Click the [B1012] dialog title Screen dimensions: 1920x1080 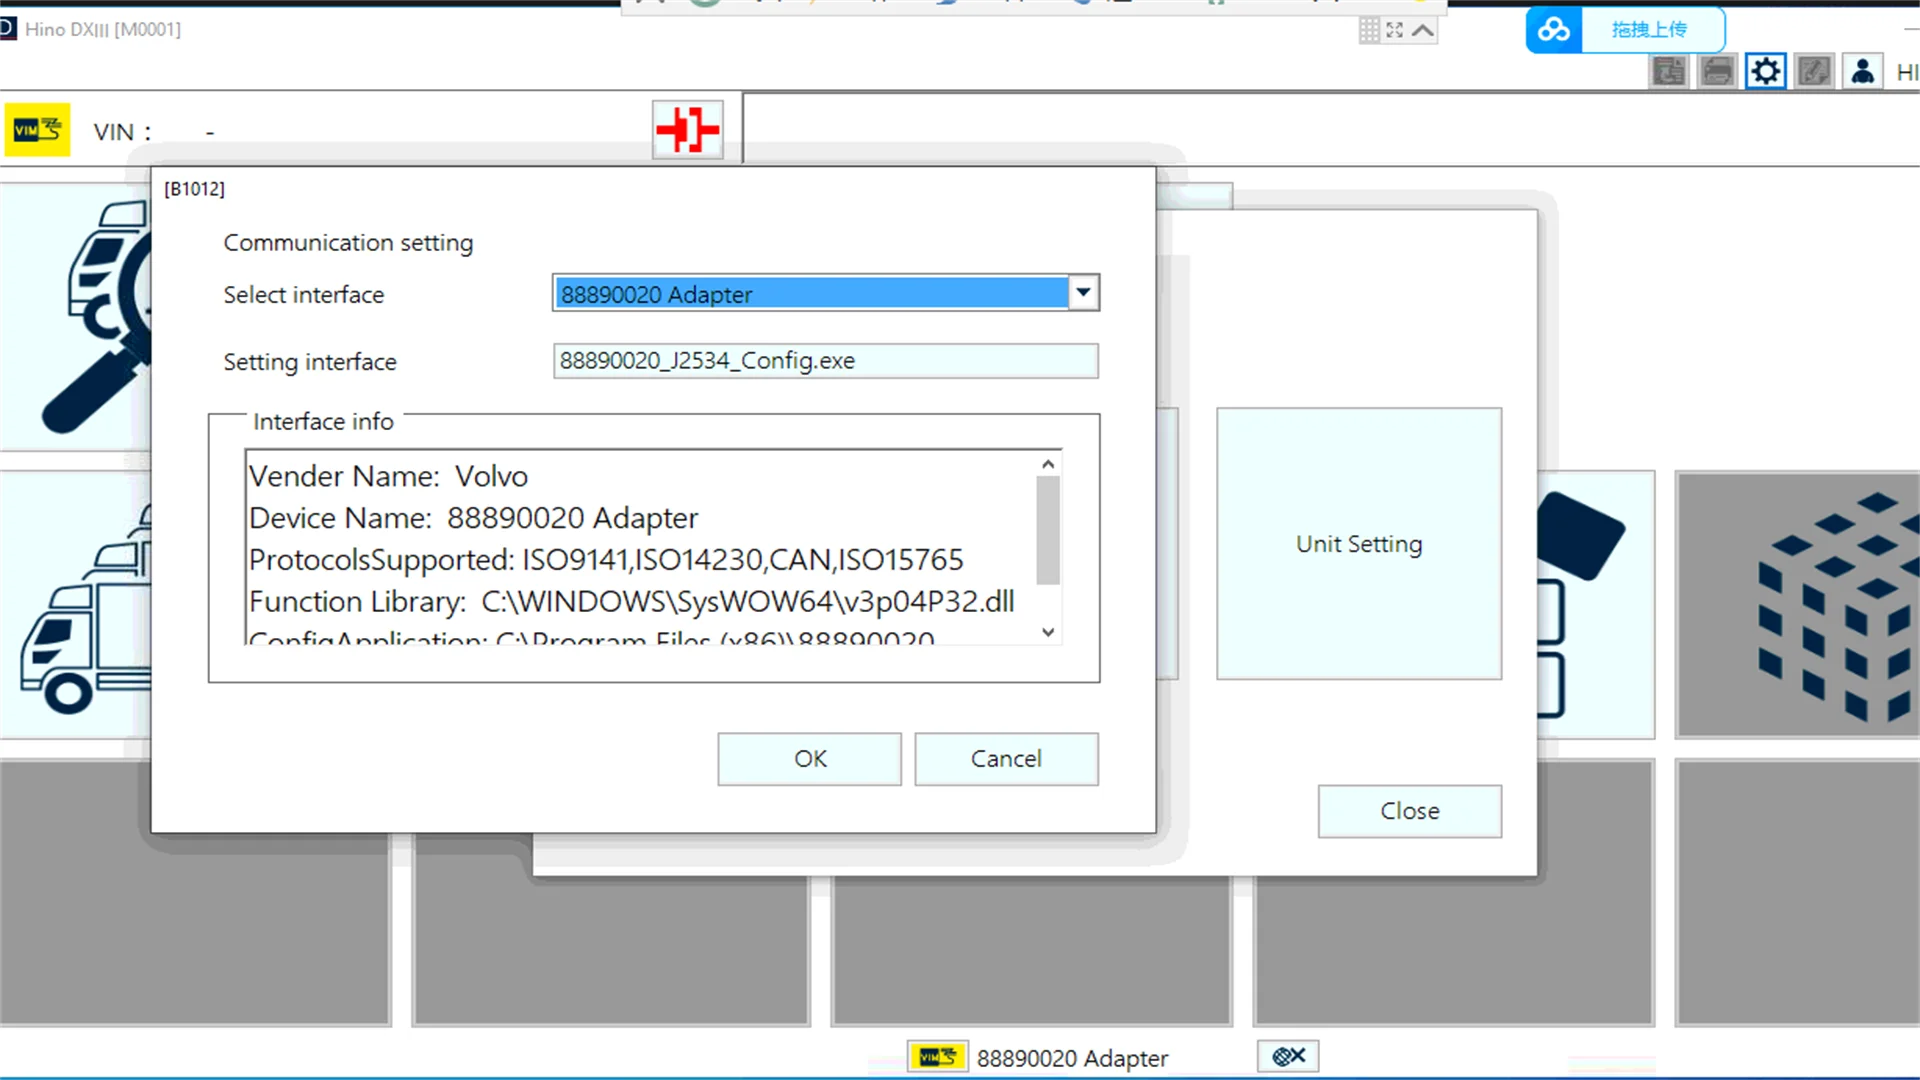pos(195,189)
